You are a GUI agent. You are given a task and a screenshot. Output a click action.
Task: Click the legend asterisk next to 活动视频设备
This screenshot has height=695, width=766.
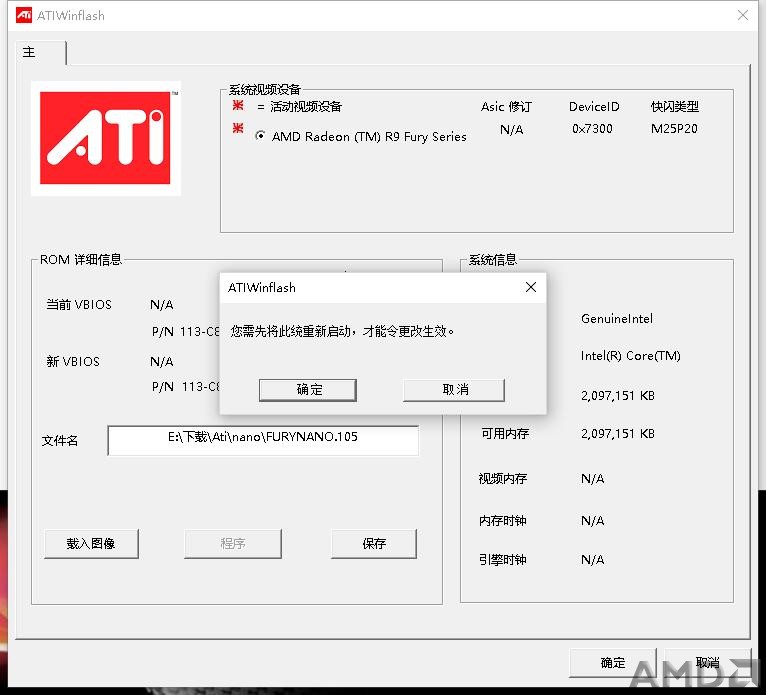click(238, 105)
